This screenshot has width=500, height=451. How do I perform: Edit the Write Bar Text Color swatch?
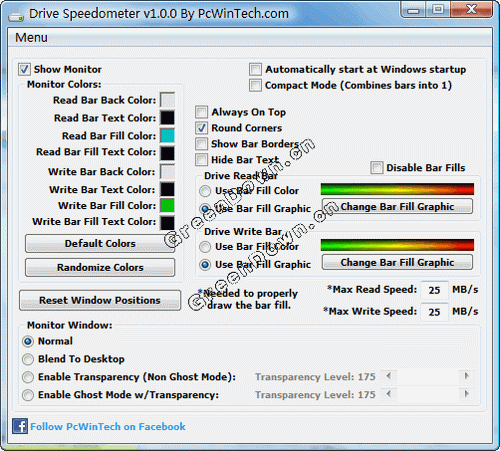click(x=167, y=189)
